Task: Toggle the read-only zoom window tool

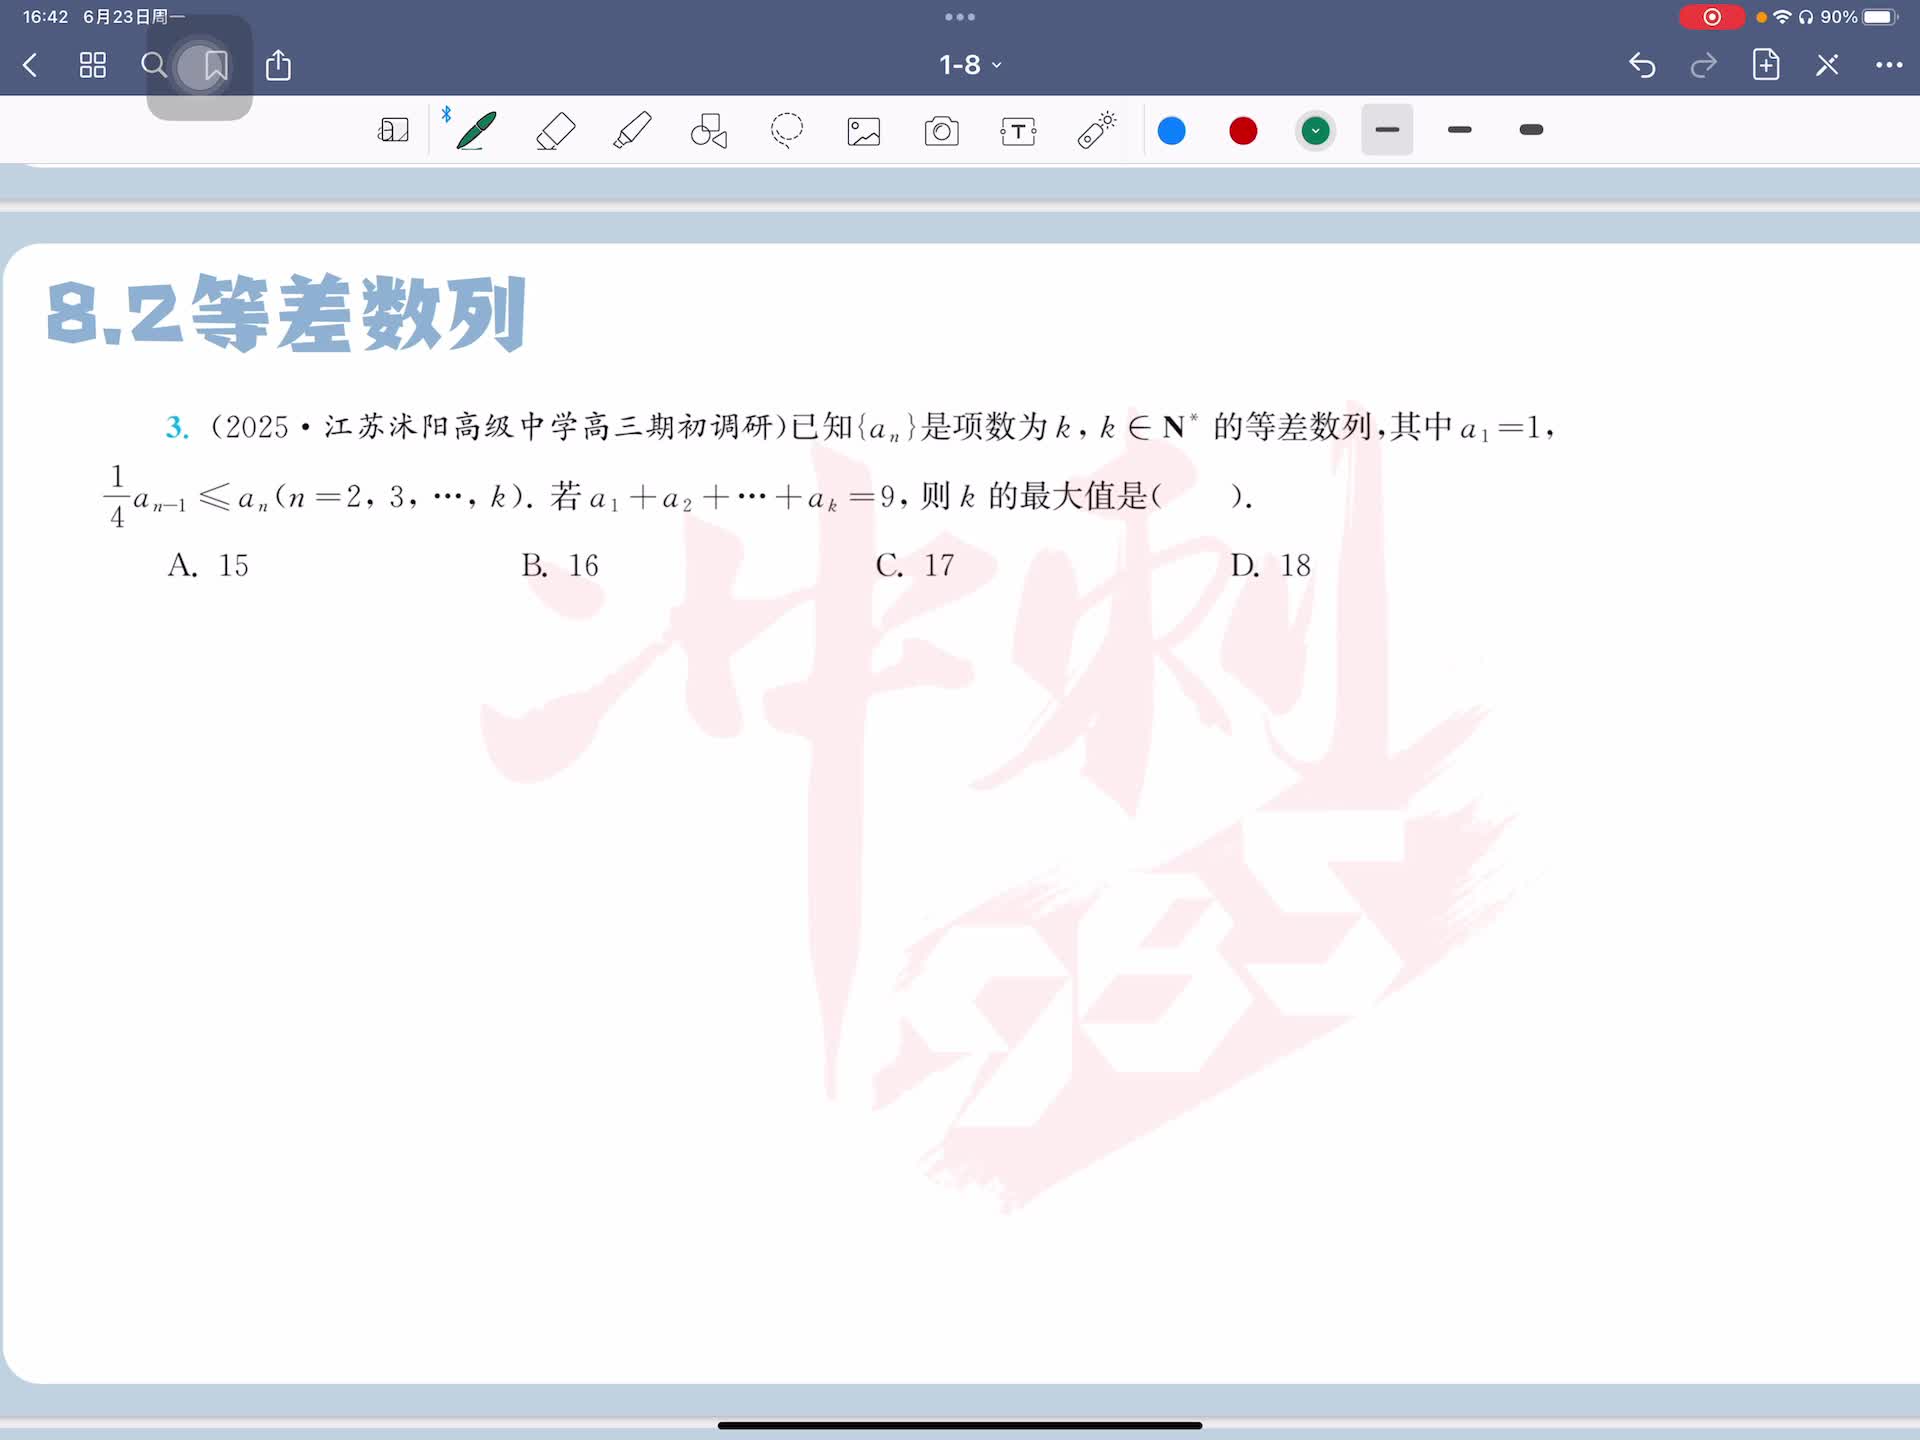Action: 393,131
